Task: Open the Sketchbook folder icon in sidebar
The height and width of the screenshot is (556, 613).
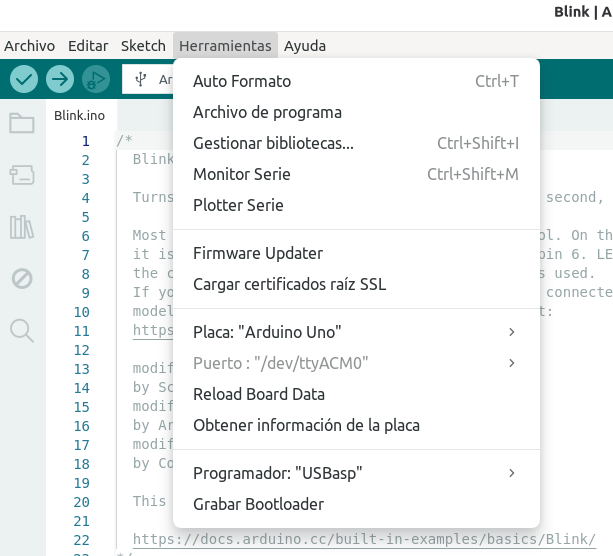Action: point(22,123)
